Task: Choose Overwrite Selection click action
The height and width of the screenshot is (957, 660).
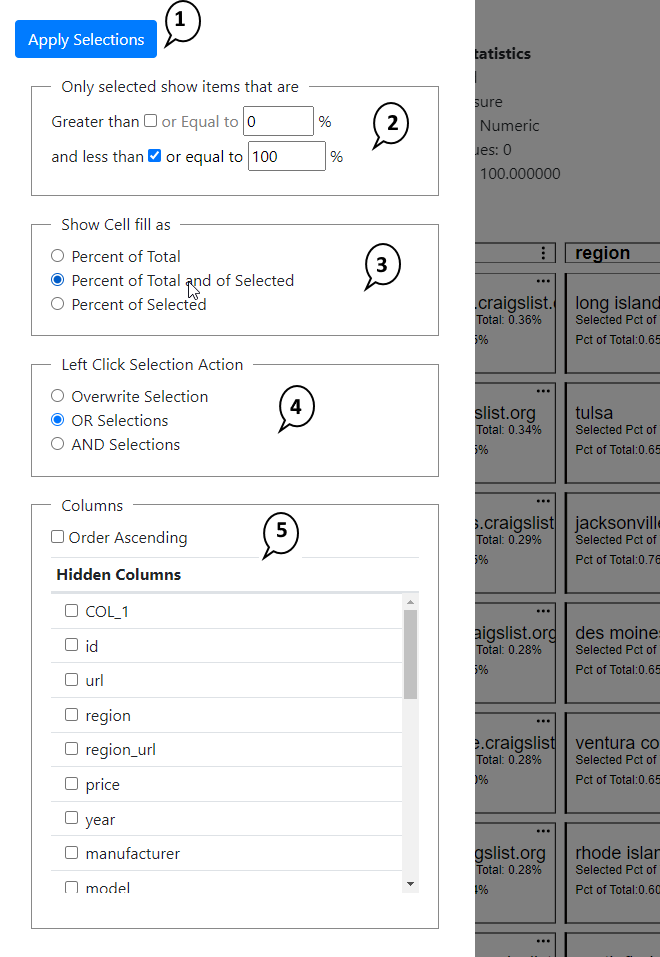Action: tap(58, 396)
